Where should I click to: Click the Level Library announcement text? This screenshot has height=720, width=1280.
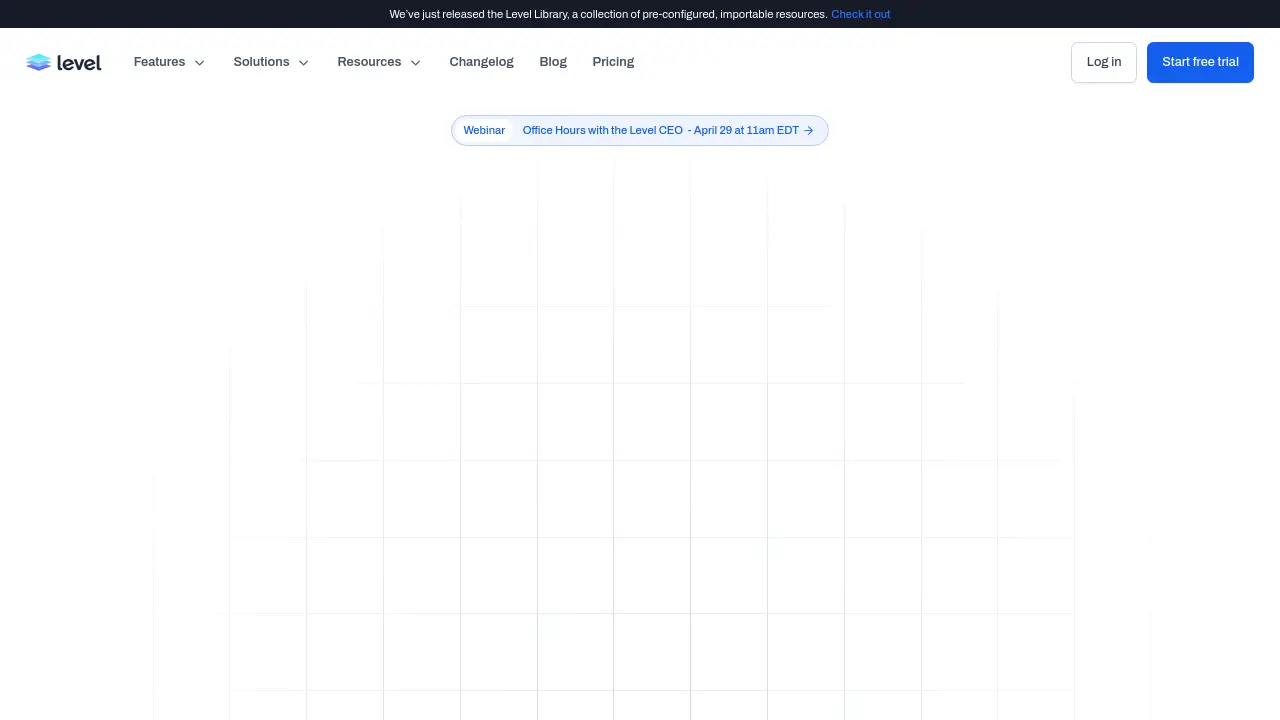pyautogui.click(x=608, y=14)
